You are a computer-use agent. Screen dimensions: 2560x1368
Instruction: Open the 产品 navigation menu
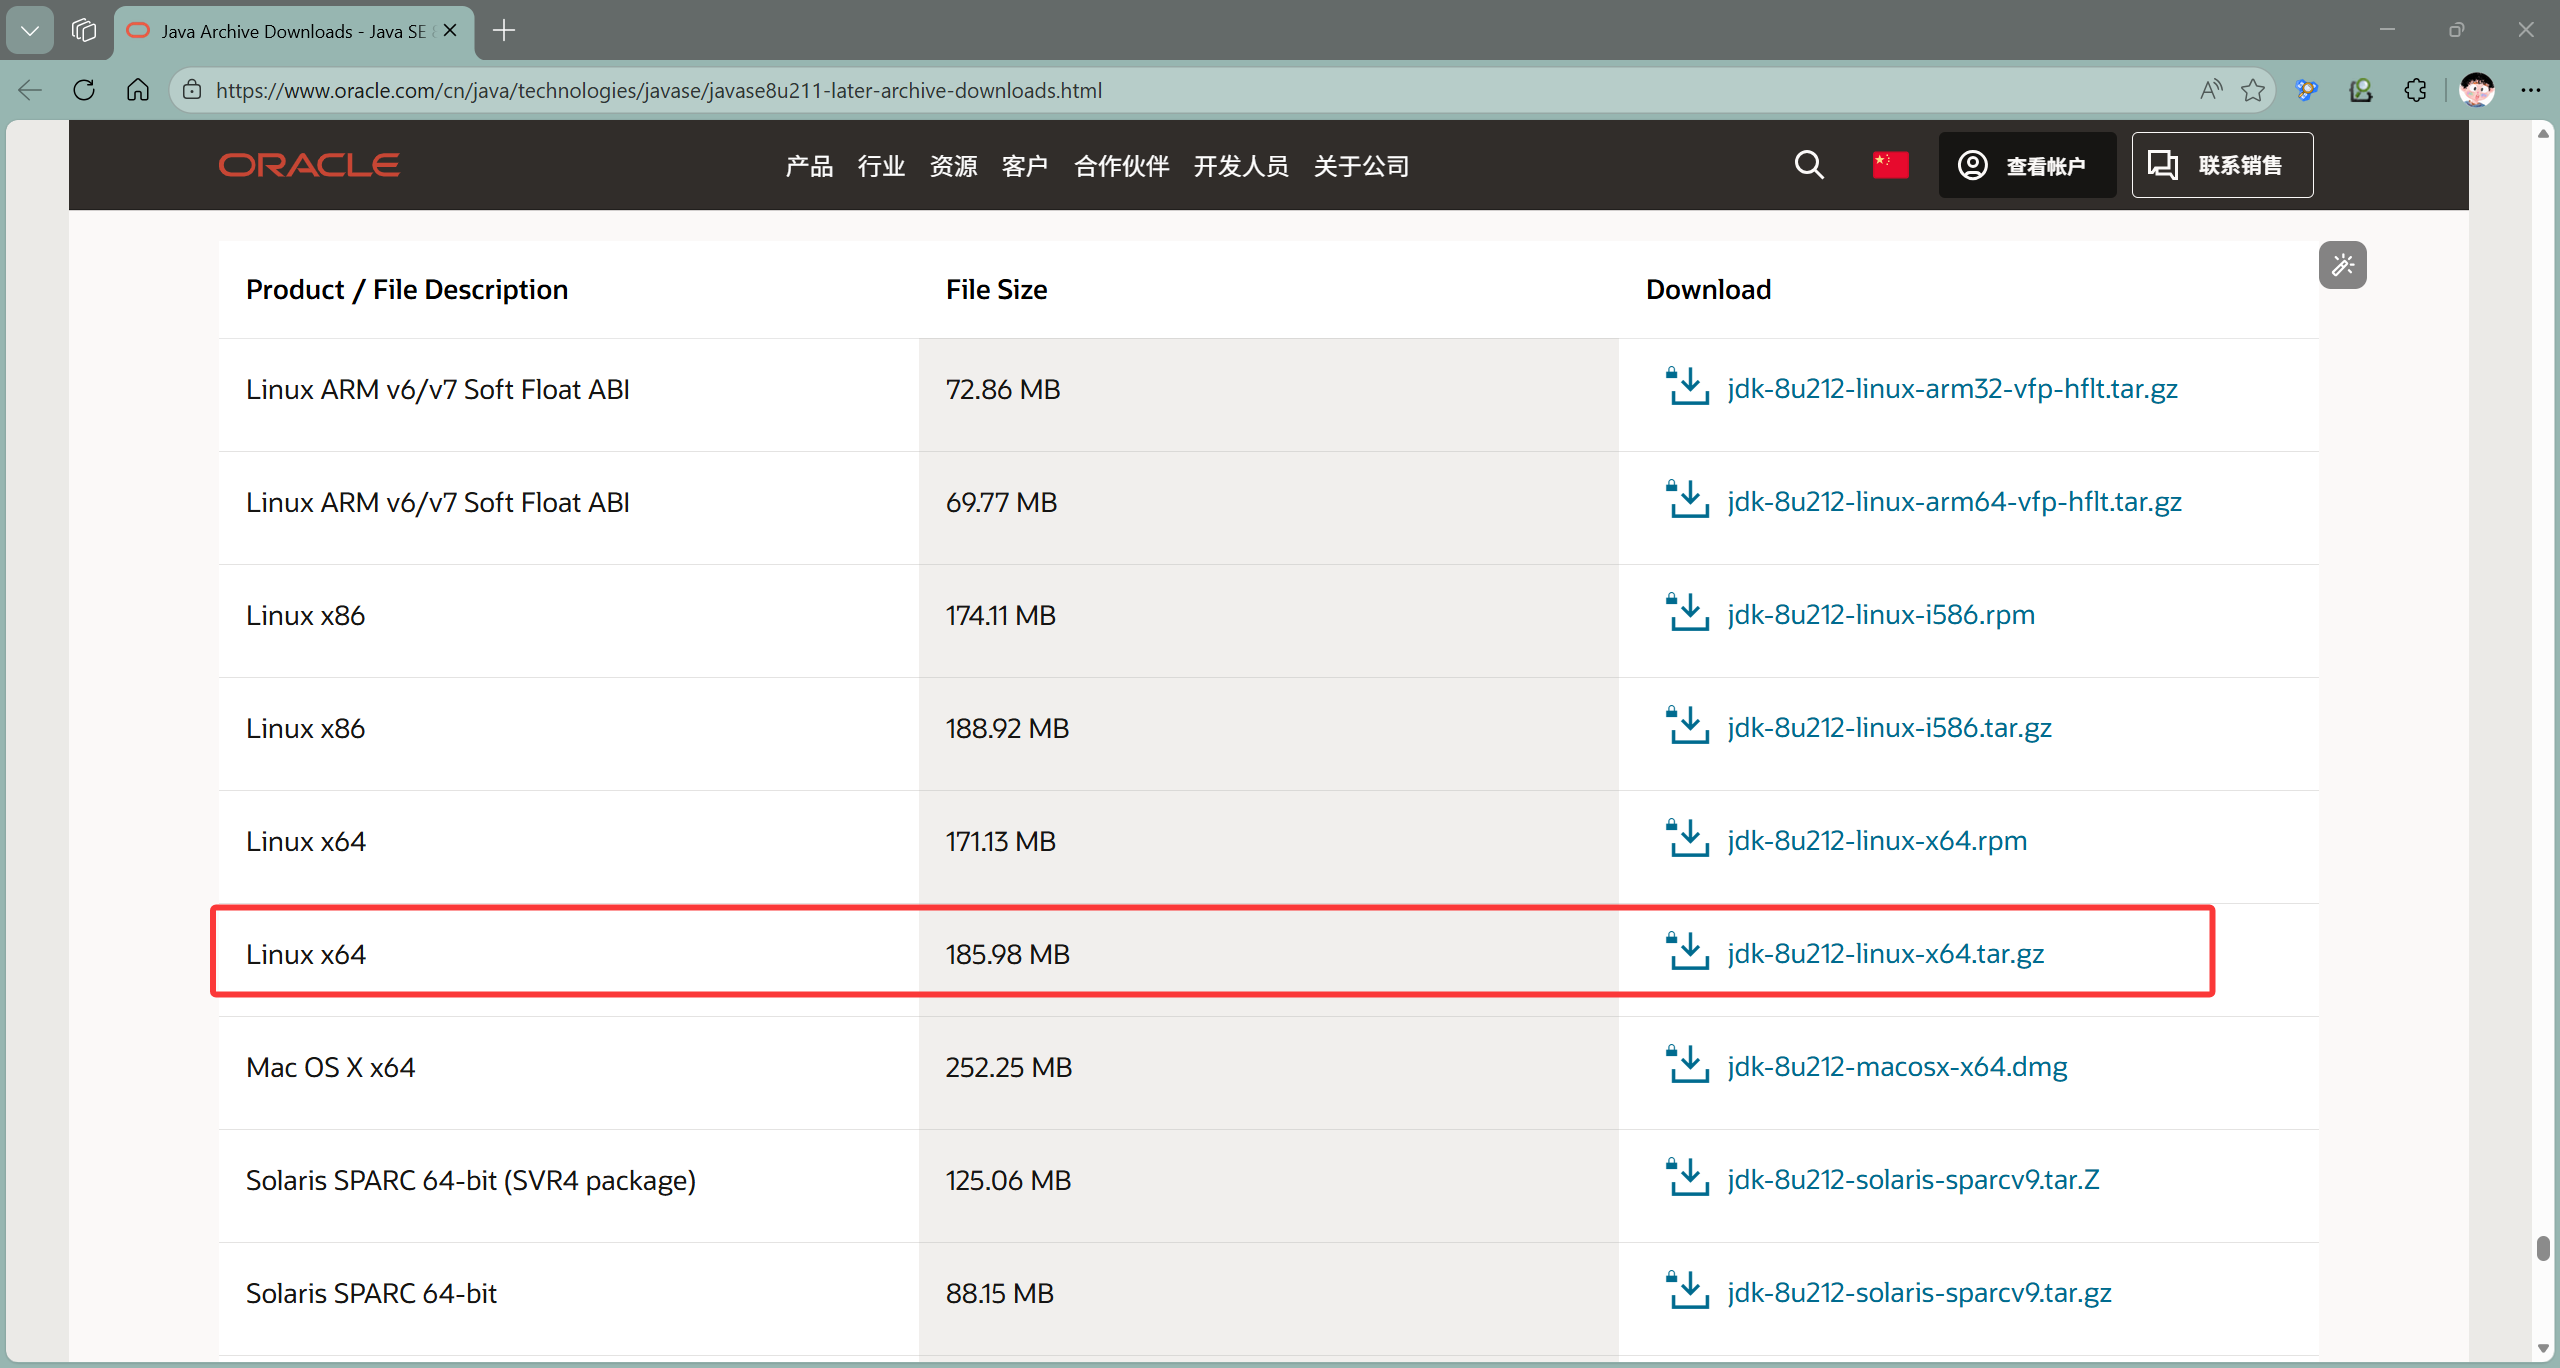[808, 166]
